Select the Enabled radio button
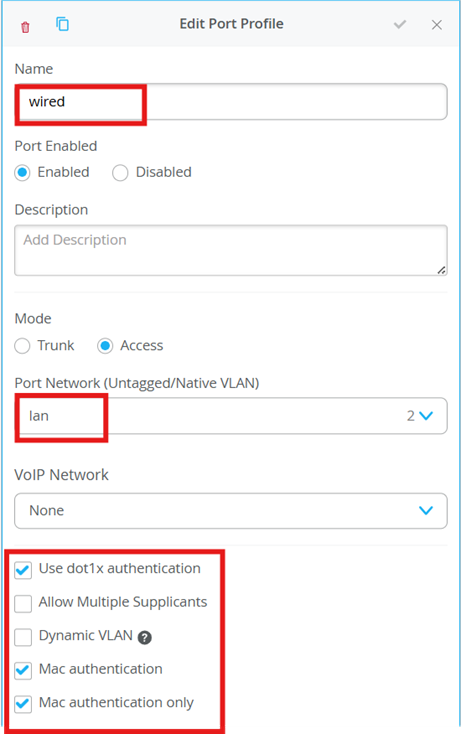The width and height of the screenshot is (461, 734). [x=22, y=173]
